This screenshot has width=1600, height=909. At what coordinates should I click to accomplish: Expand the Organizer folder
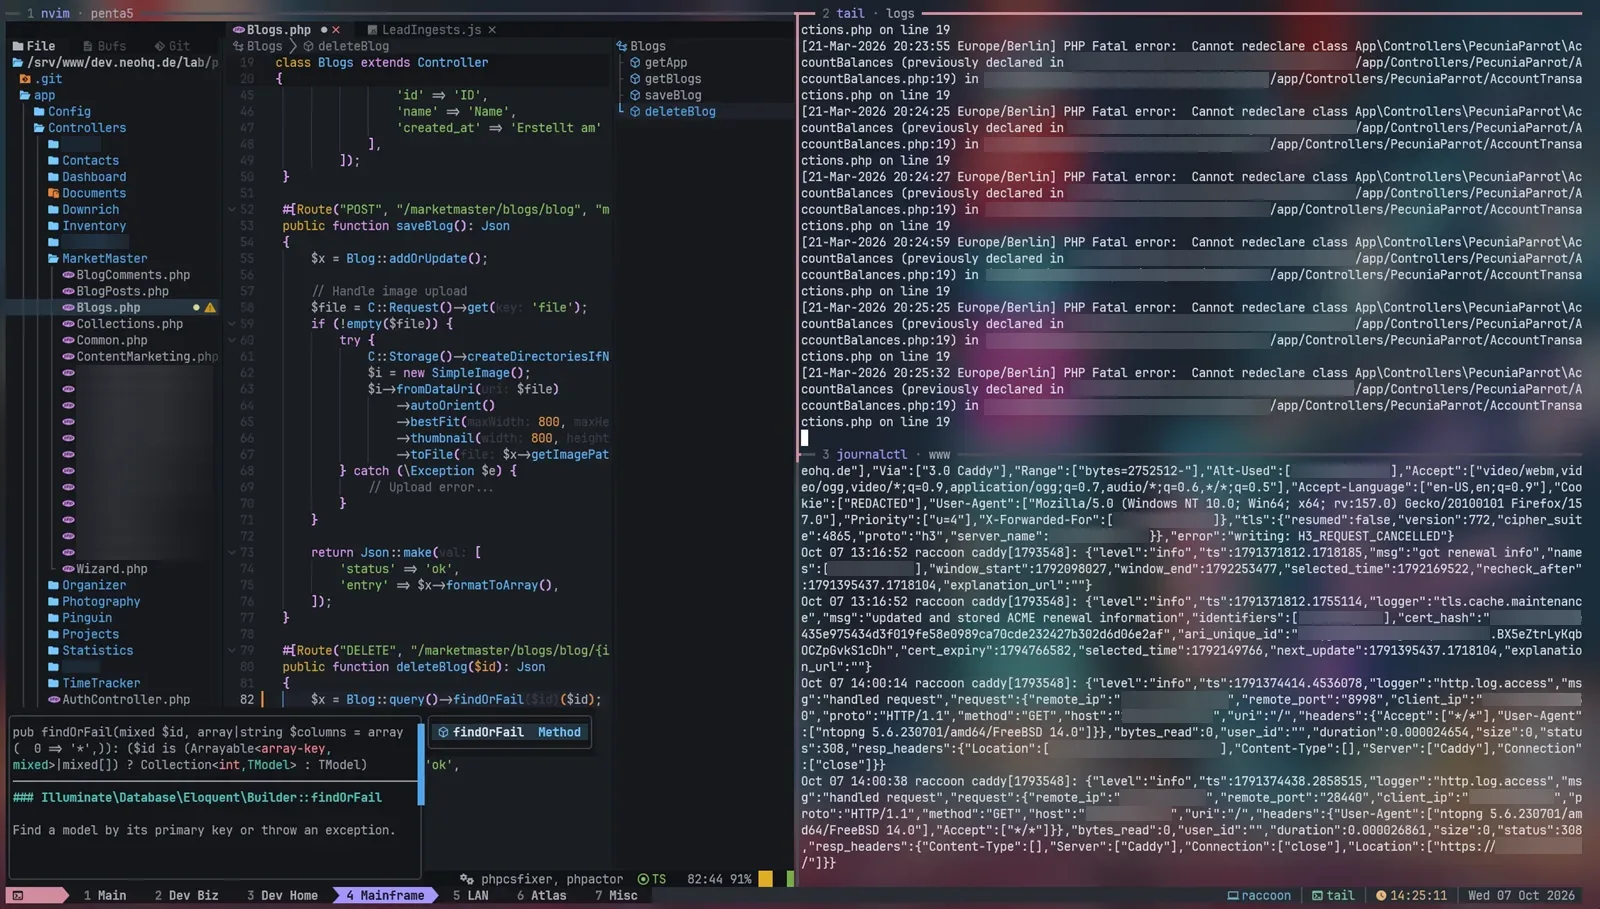(87, 586)
